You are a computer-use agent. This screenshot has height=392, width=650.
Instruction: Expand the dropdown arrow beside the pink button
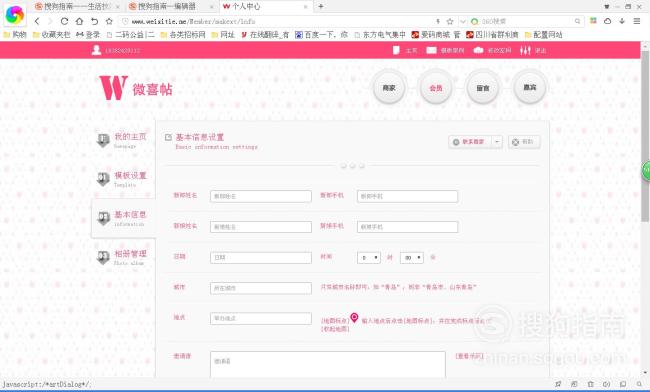(497, 142)
